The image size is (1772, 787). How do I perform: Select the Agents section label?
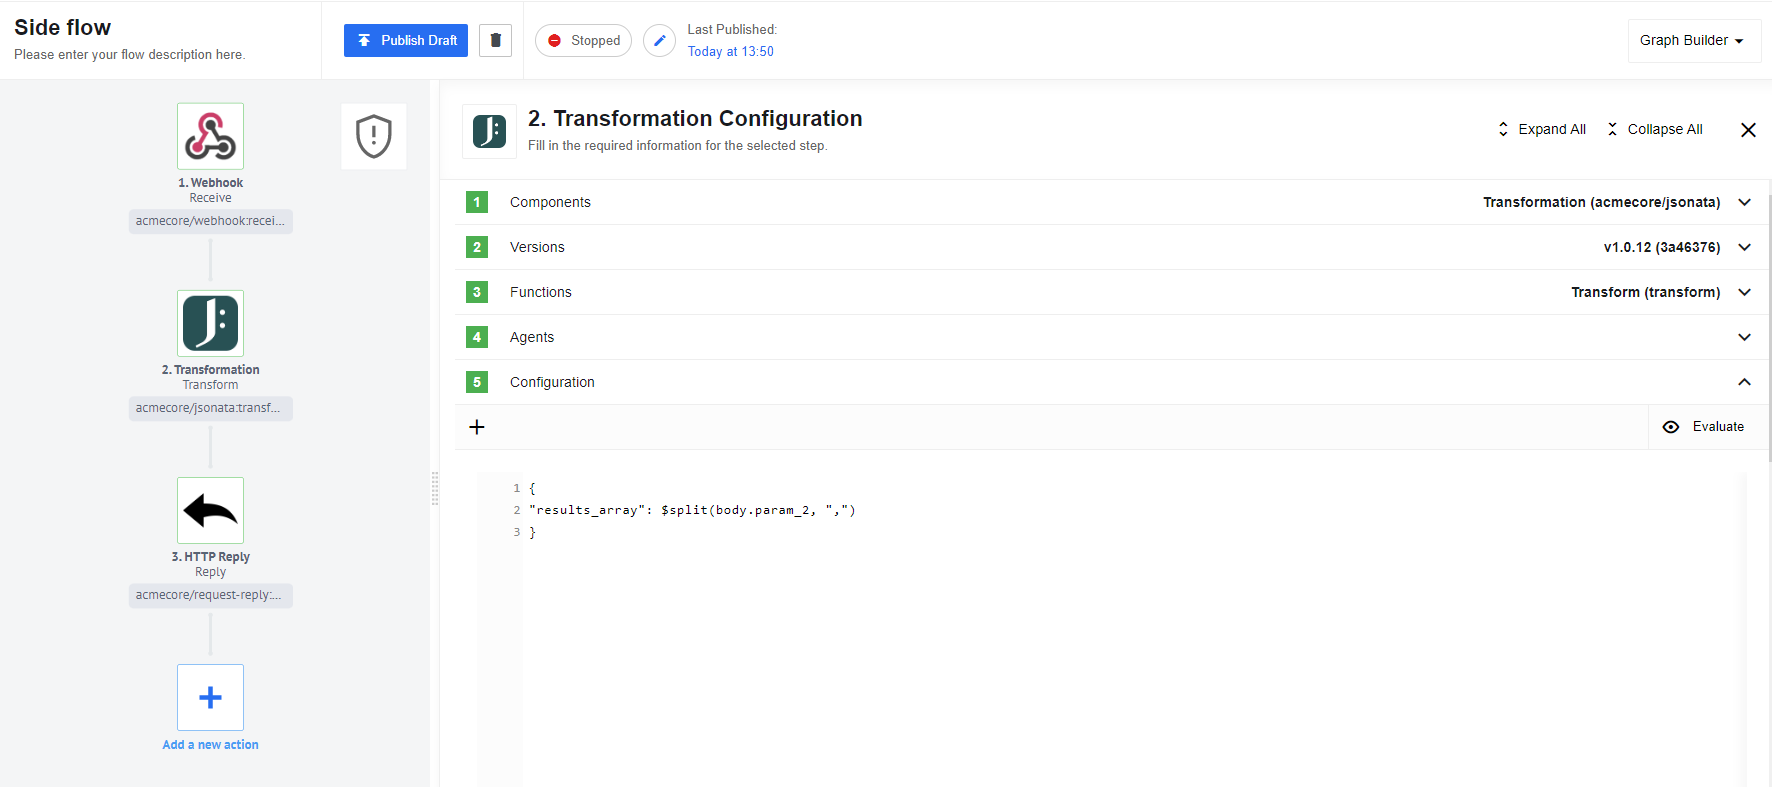tap(532, 337)
